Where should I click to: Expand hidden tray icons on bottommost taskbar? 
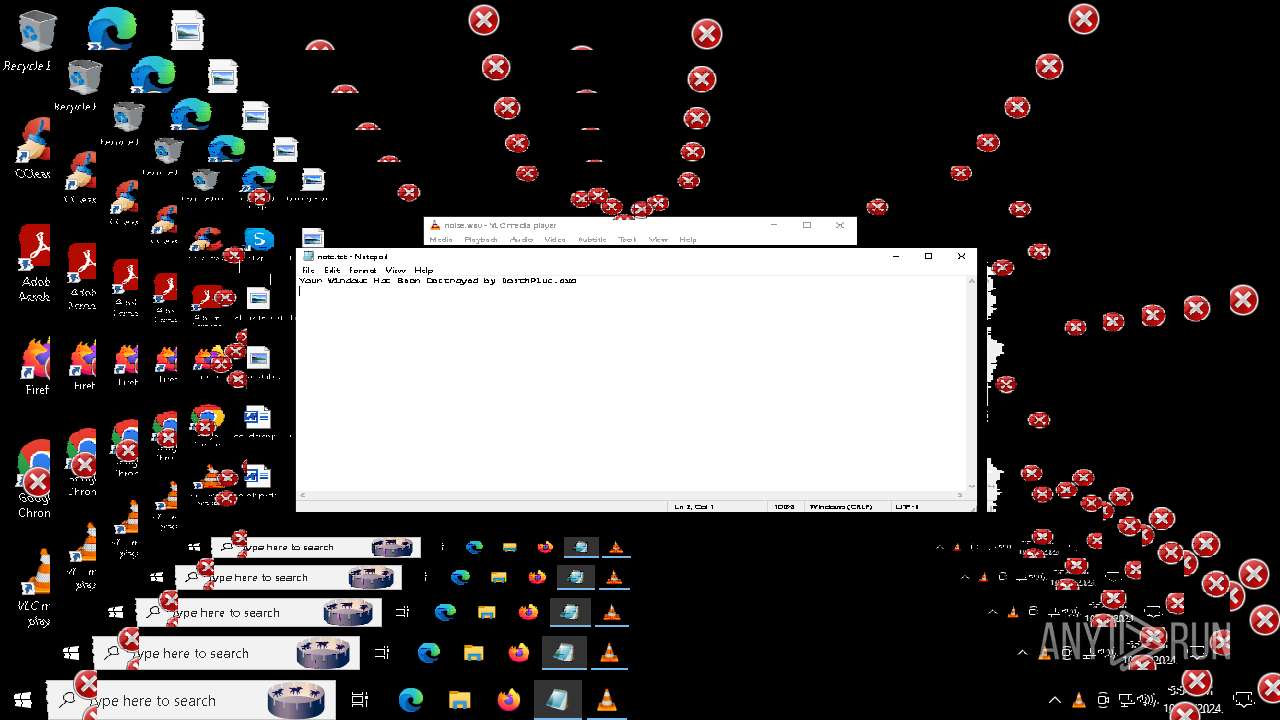(x=1054, y=700)
